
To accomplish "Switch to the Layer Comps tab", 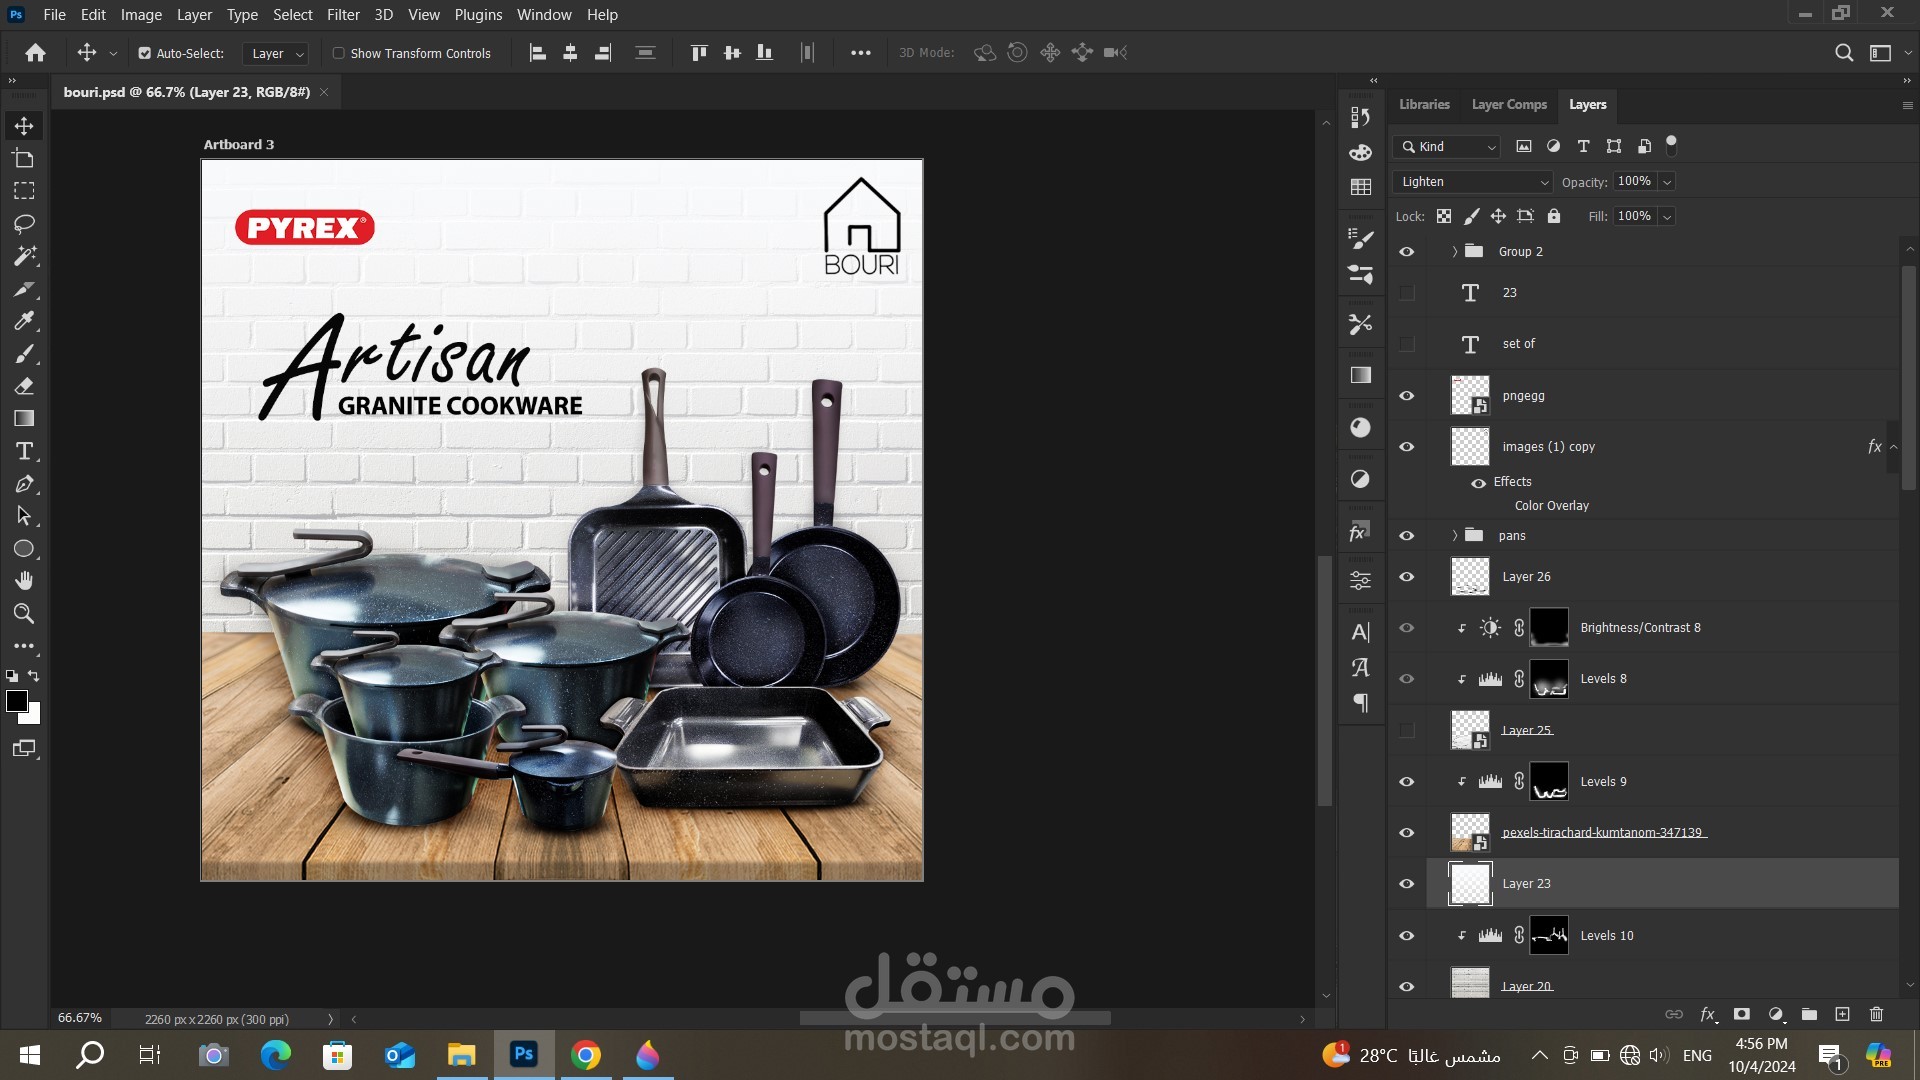I will click(x=1508, y=104).
